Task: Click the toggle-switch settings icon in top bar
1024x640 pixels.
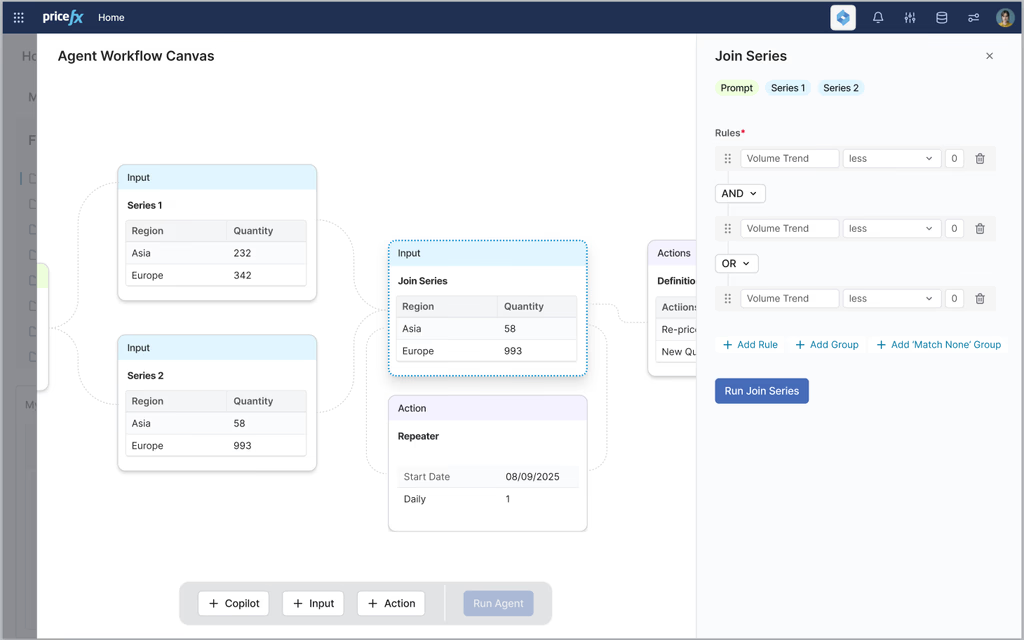Action: click(x=973, y=17)
